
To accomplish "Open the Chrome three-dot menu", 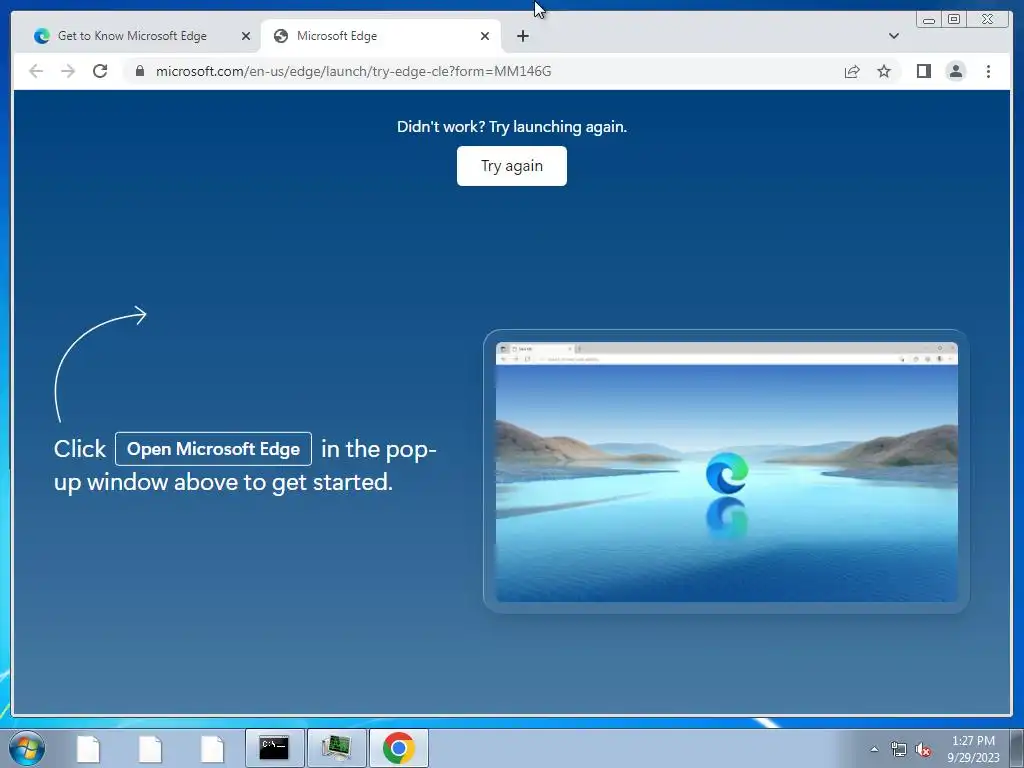I will (988, 71).
